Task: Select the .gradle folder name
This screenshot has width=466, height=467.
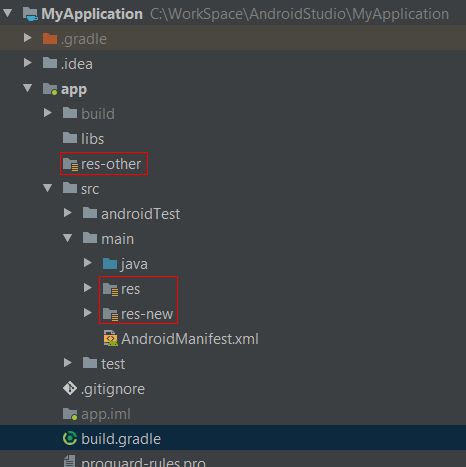Action: [84, 39]
